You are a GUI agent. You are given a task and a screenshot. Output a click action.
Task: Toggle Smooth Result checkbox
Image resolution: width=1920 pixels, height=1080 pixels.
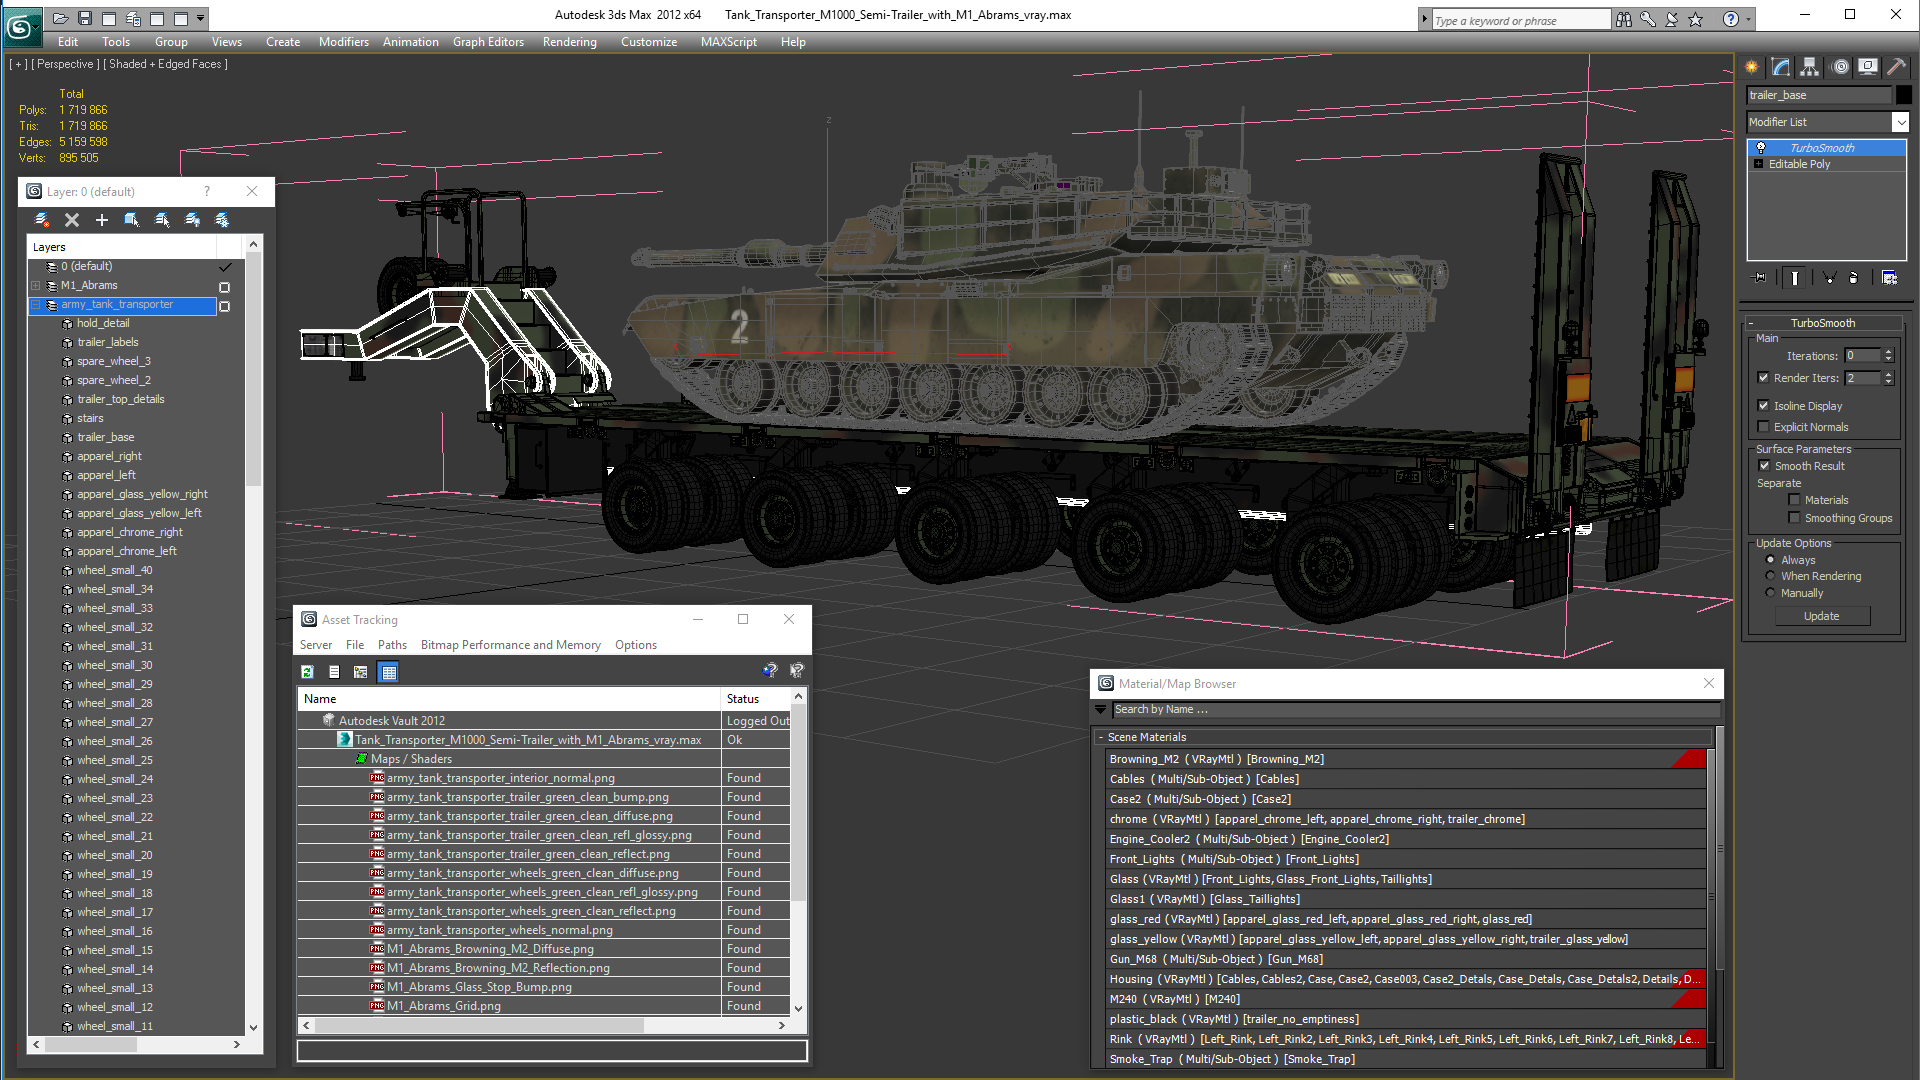[1765, 466]
